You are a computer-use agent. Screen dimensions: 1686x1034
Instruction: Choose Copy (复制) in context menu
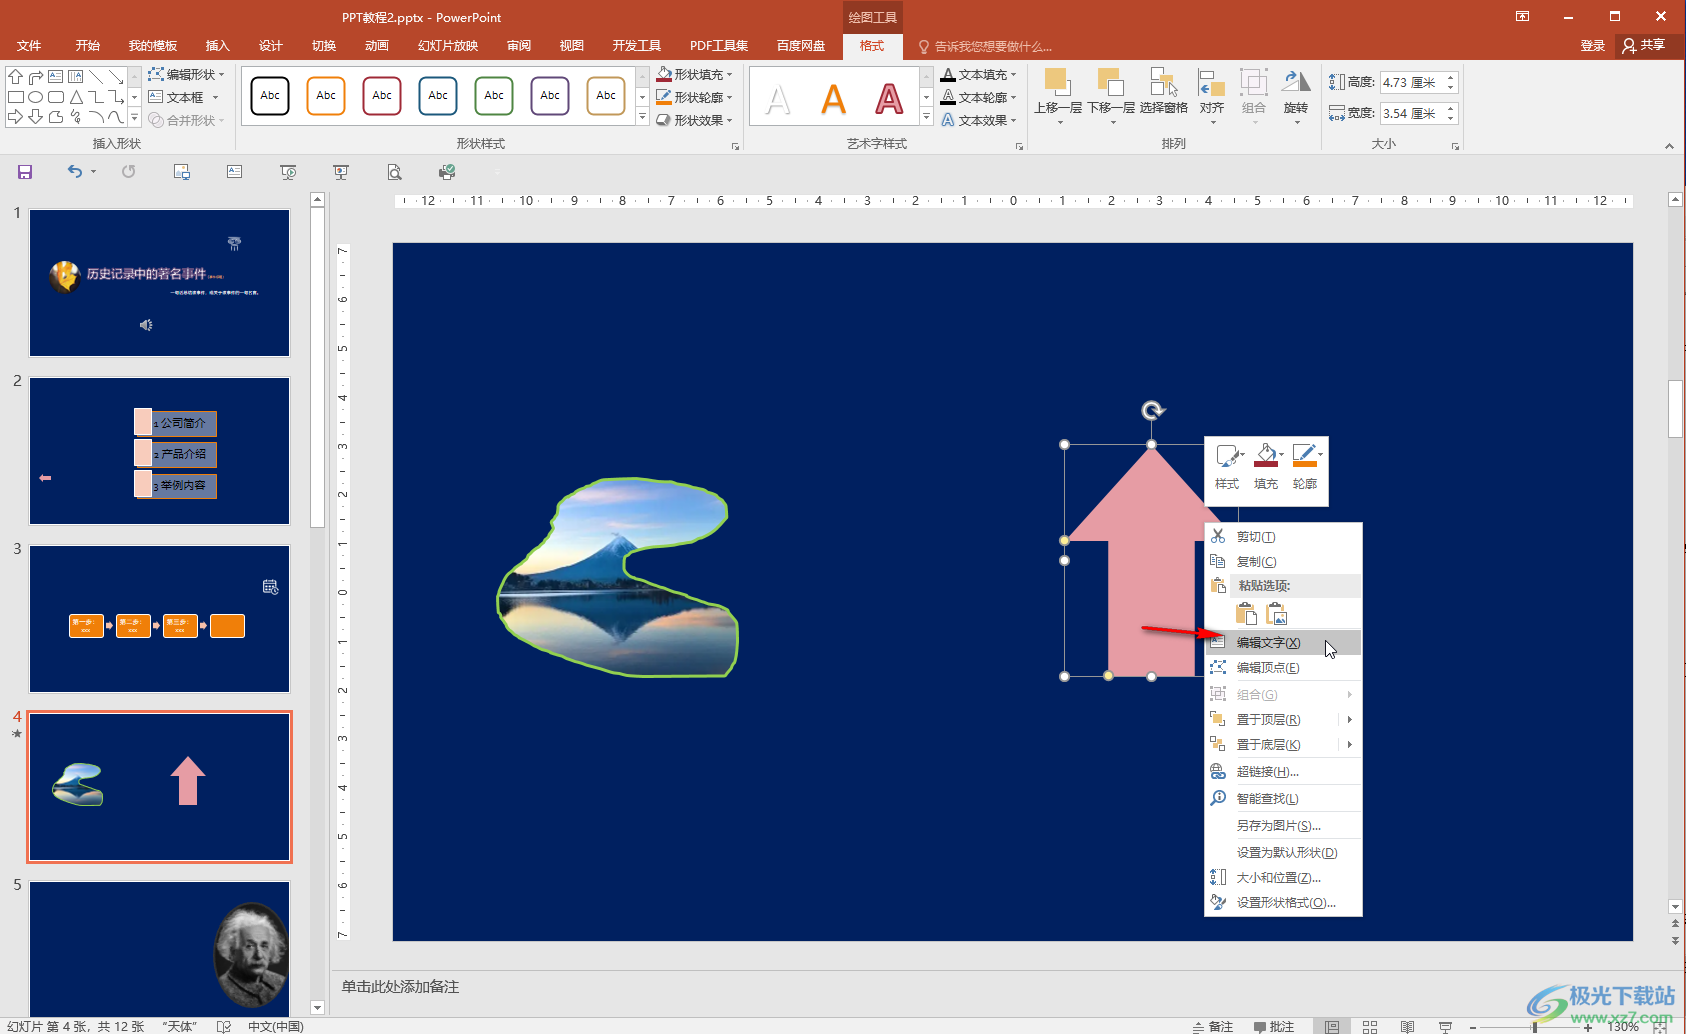[1283, 561]
